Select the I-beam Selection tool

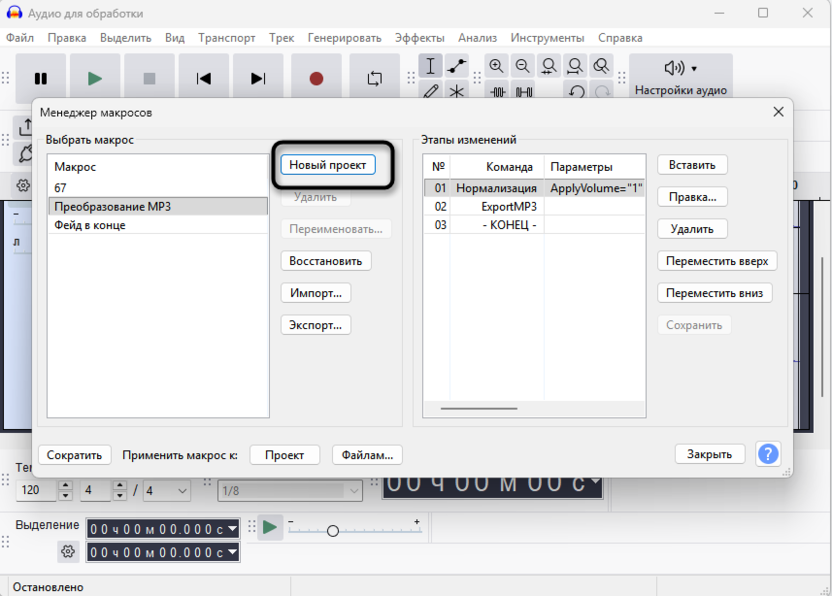[430, 66]
